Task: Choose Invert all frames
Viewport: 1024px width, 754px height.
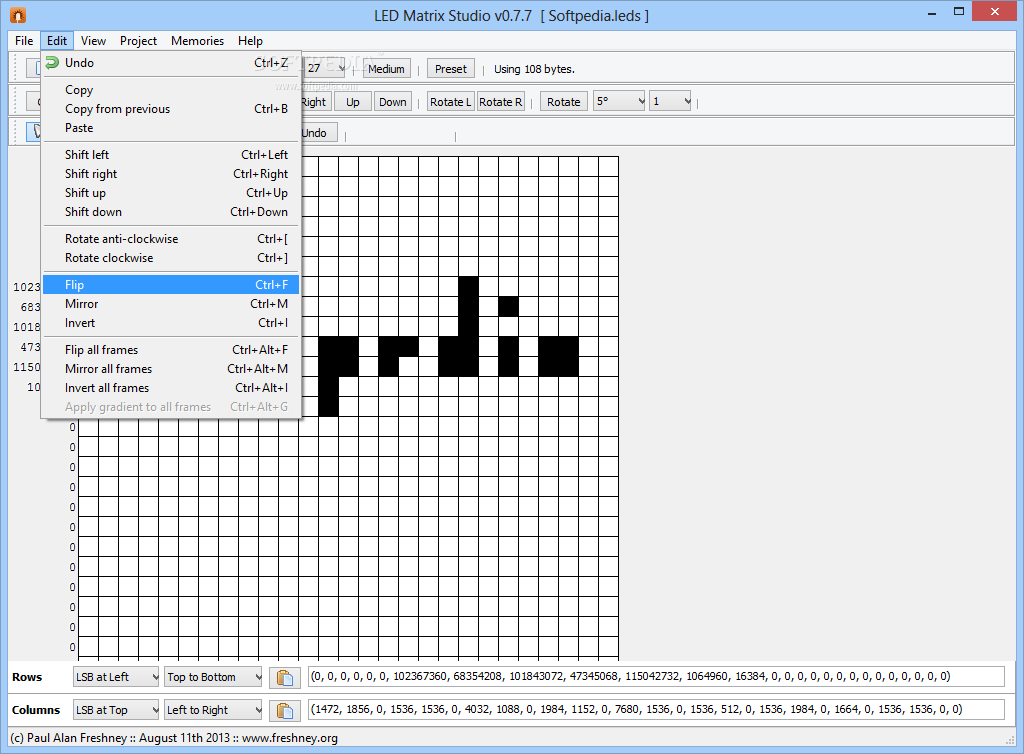Action: 171,388
